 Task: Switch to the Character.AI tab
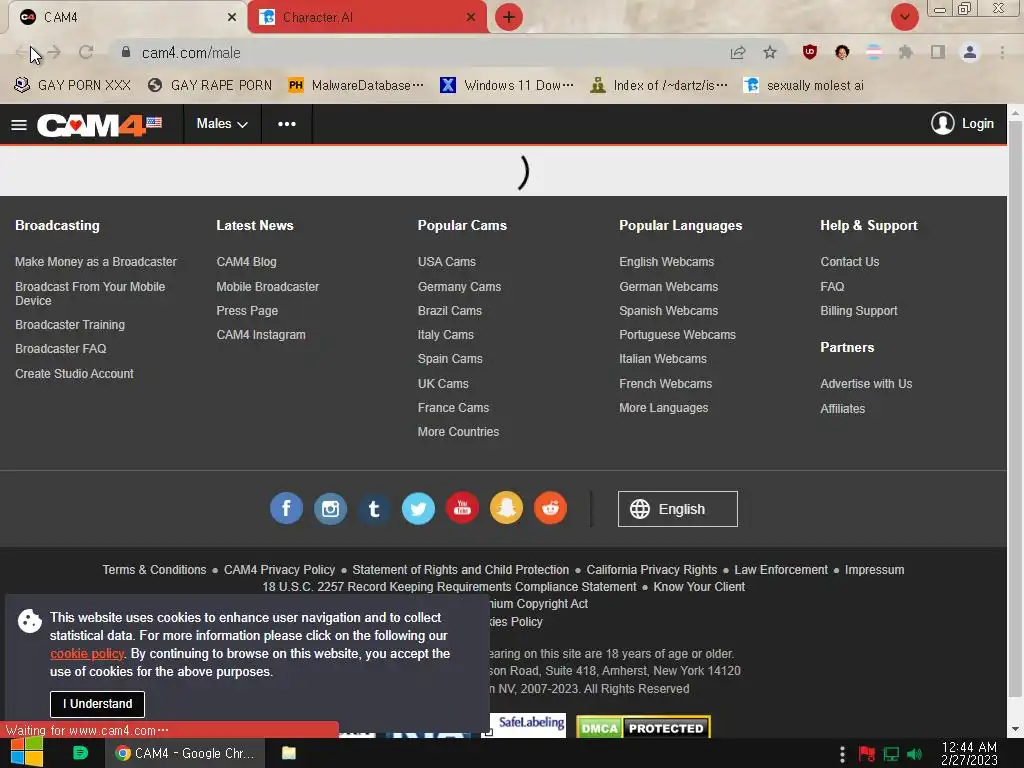(366, 18)
